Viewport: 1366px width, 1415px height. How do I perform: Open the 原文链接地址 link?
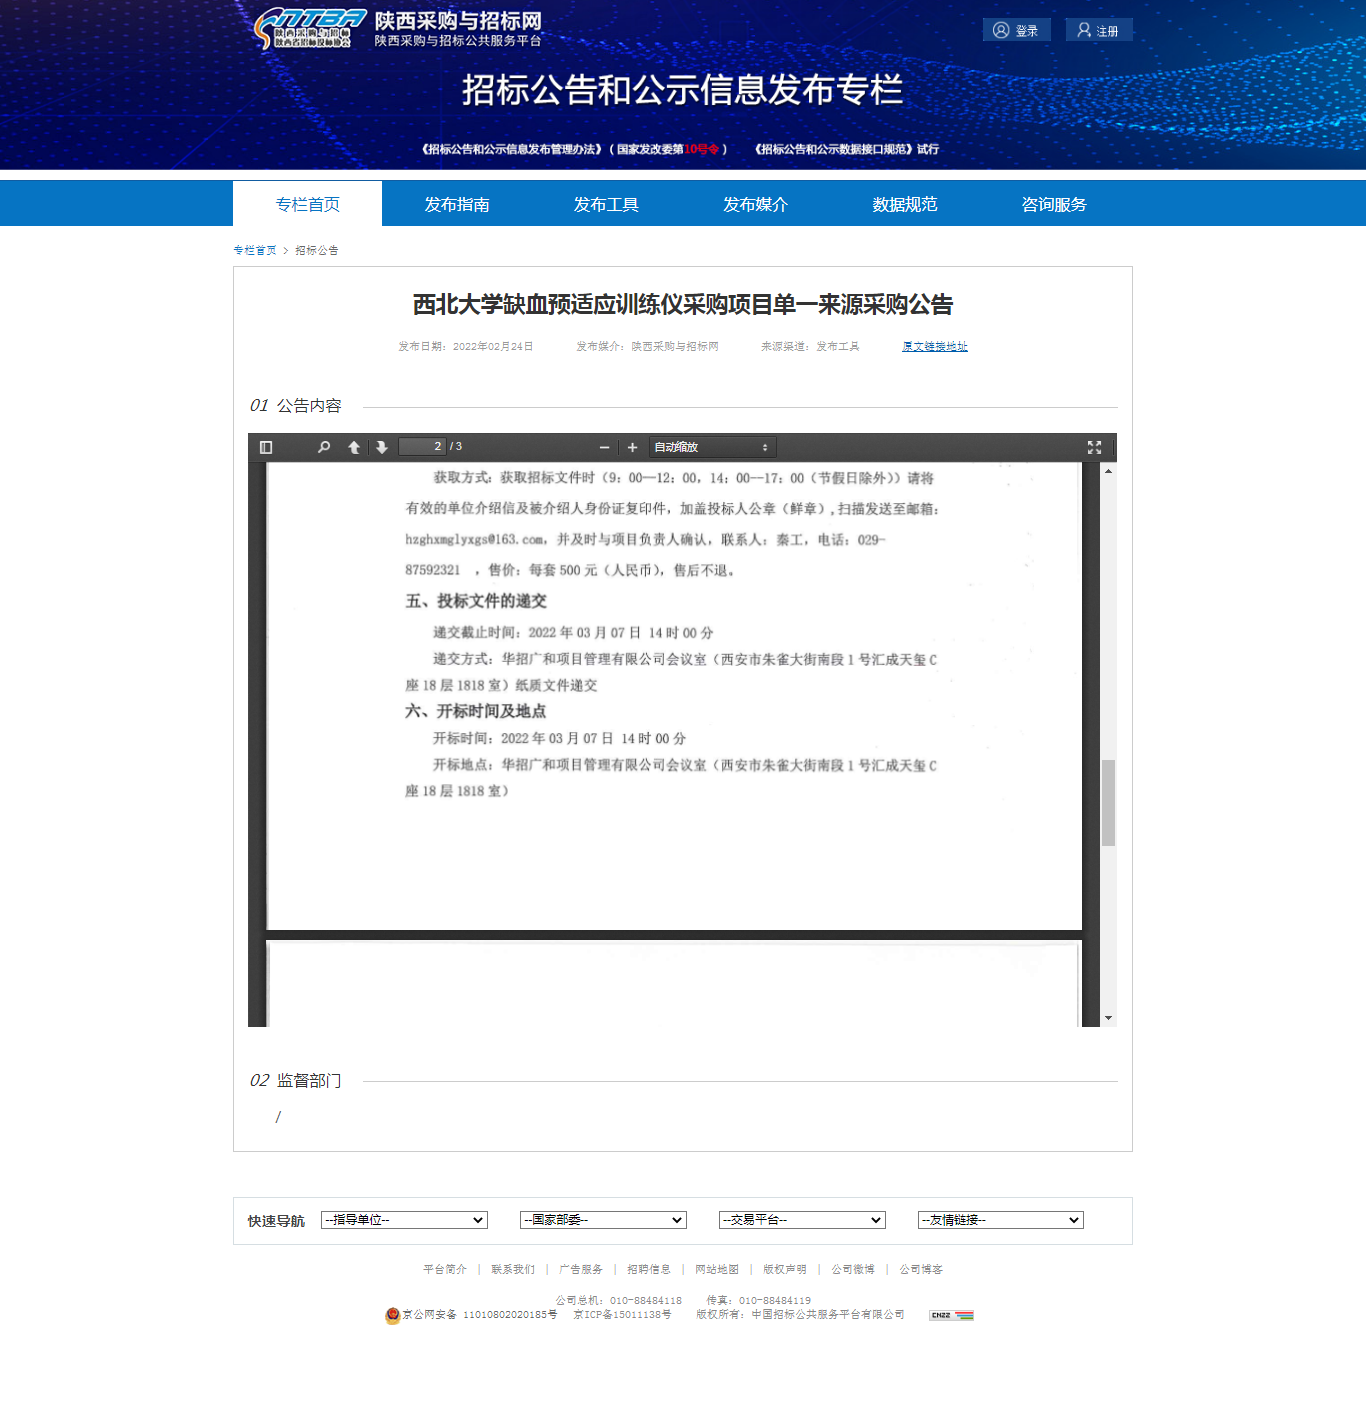pyautogui.click(x=934, y=346)
